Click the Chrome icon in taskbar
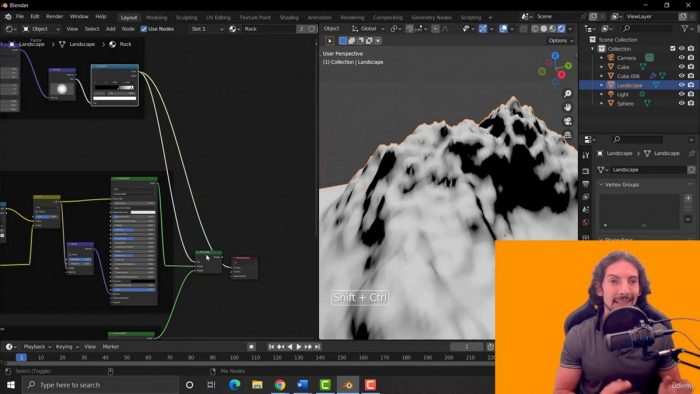Viewport: 700px width, 394px height. (280, 385)
